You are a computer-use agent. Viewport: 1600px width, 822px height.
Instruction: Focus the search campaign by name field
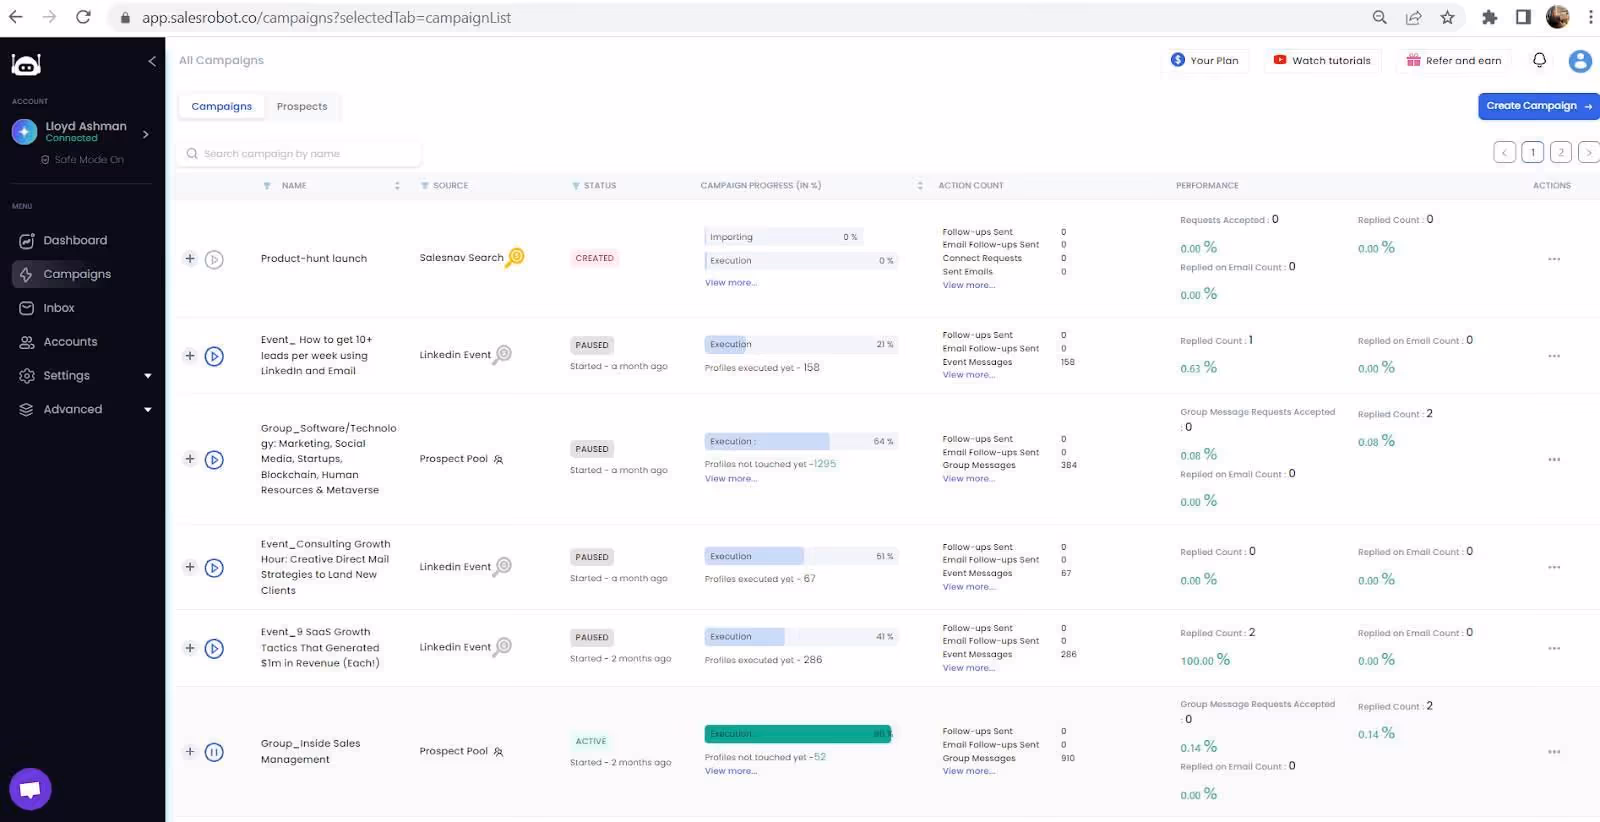pos(299,154)
